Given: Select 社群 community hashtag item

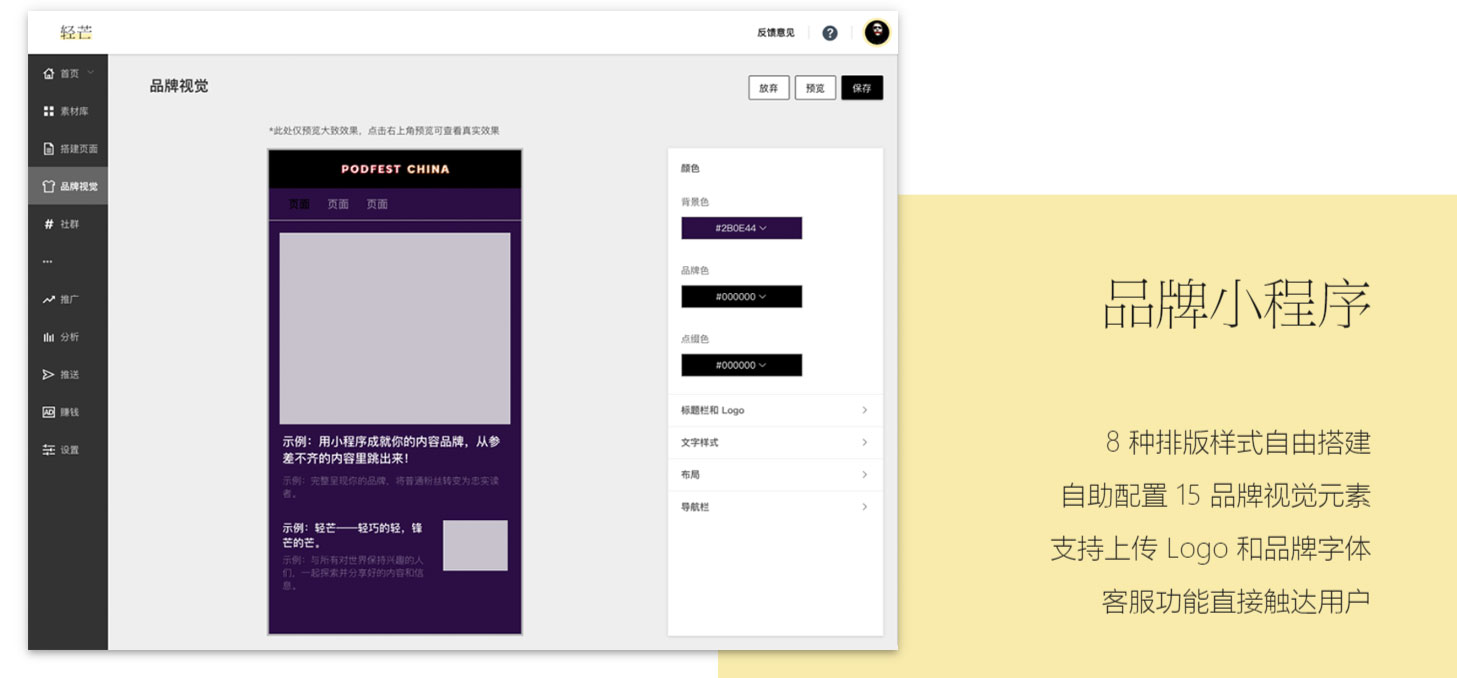Looking at the screenshot, I should pyautogui.click(x=62, y=224).
